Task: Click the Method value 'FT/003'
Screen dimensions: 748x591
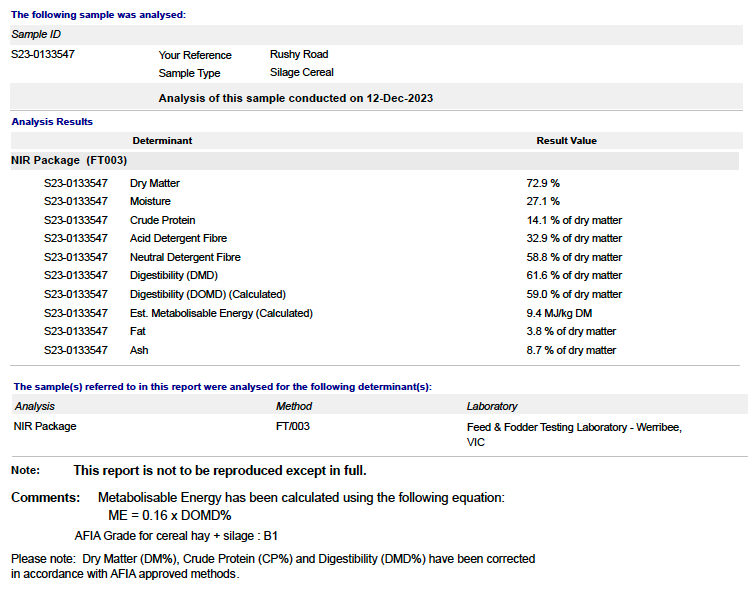Action: point(292,426)
